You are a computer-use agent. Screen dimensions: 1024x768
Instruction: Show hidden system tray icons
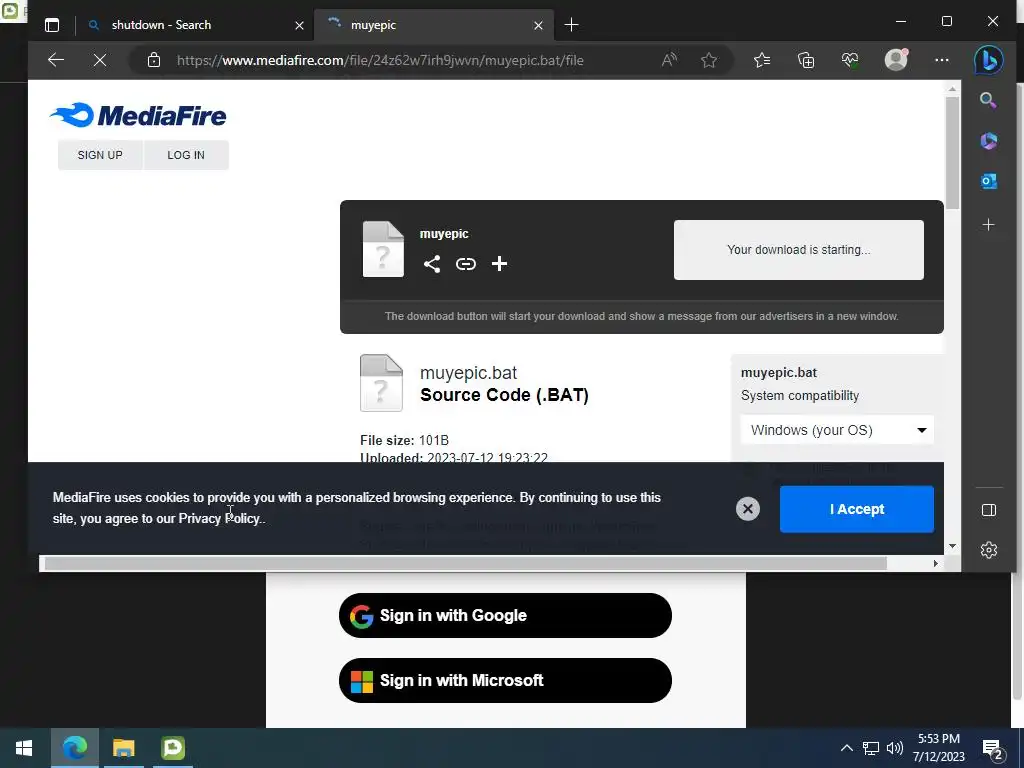(x=846, y=748)
